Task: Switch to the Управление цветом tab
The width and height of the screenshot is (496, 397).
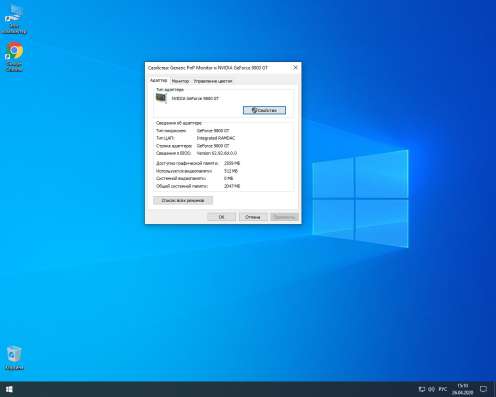Action: tap(213, 81)
